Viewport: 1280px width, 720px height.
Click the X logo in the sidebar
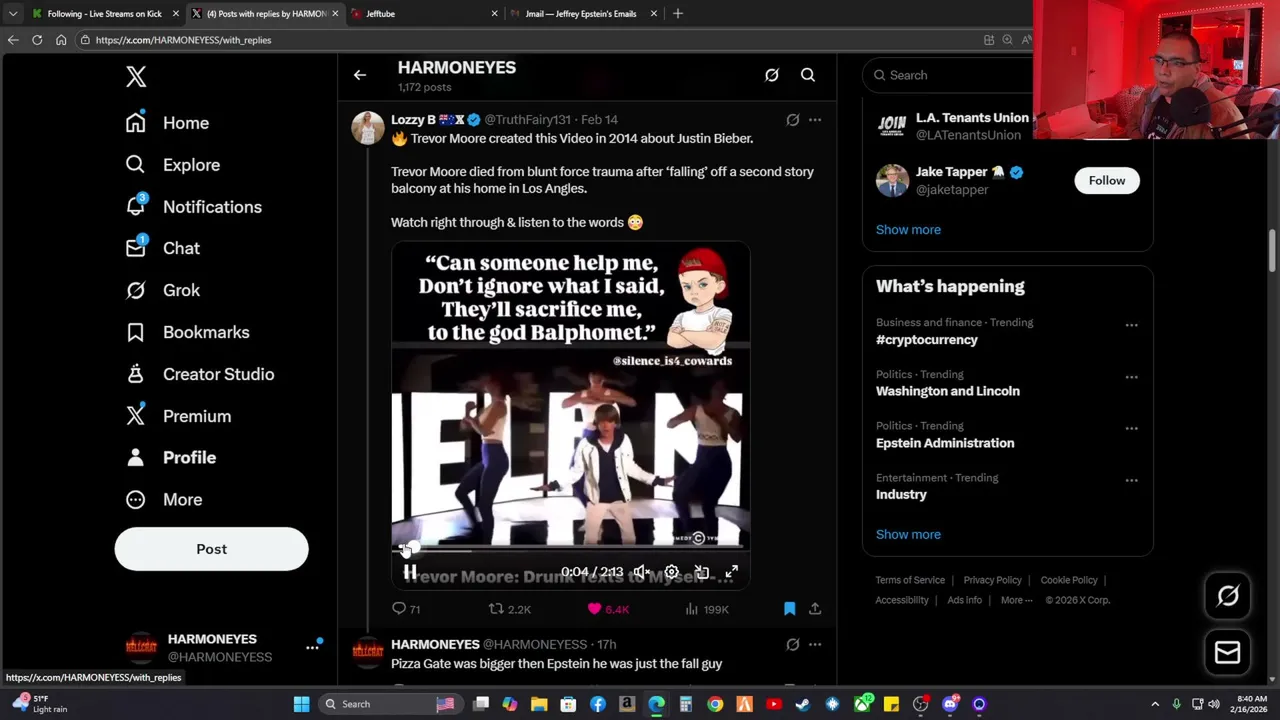pos(136,77)
